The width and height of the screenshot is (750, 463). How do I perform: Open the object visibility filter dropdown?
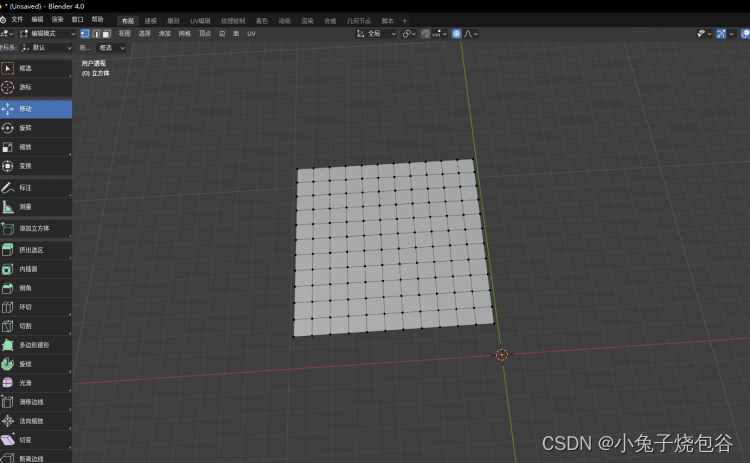point(704,33)
